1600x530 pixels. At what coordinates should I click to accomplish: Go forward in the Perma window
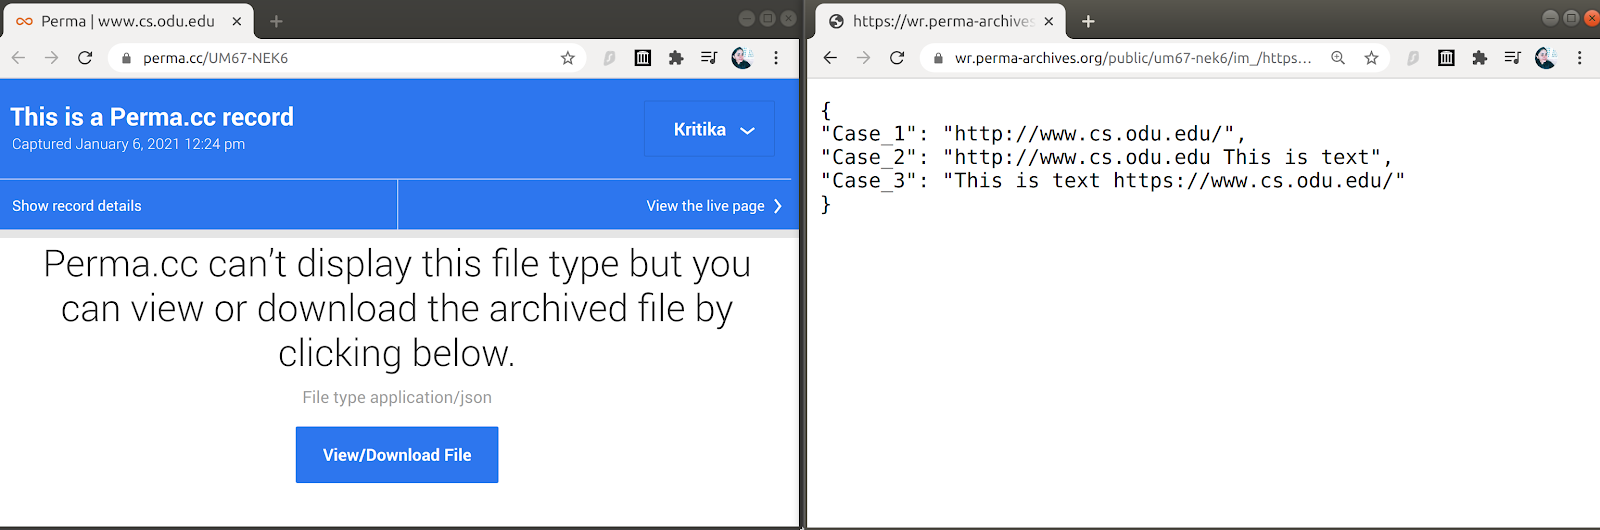pyautogui.click(x=52, y=58)
